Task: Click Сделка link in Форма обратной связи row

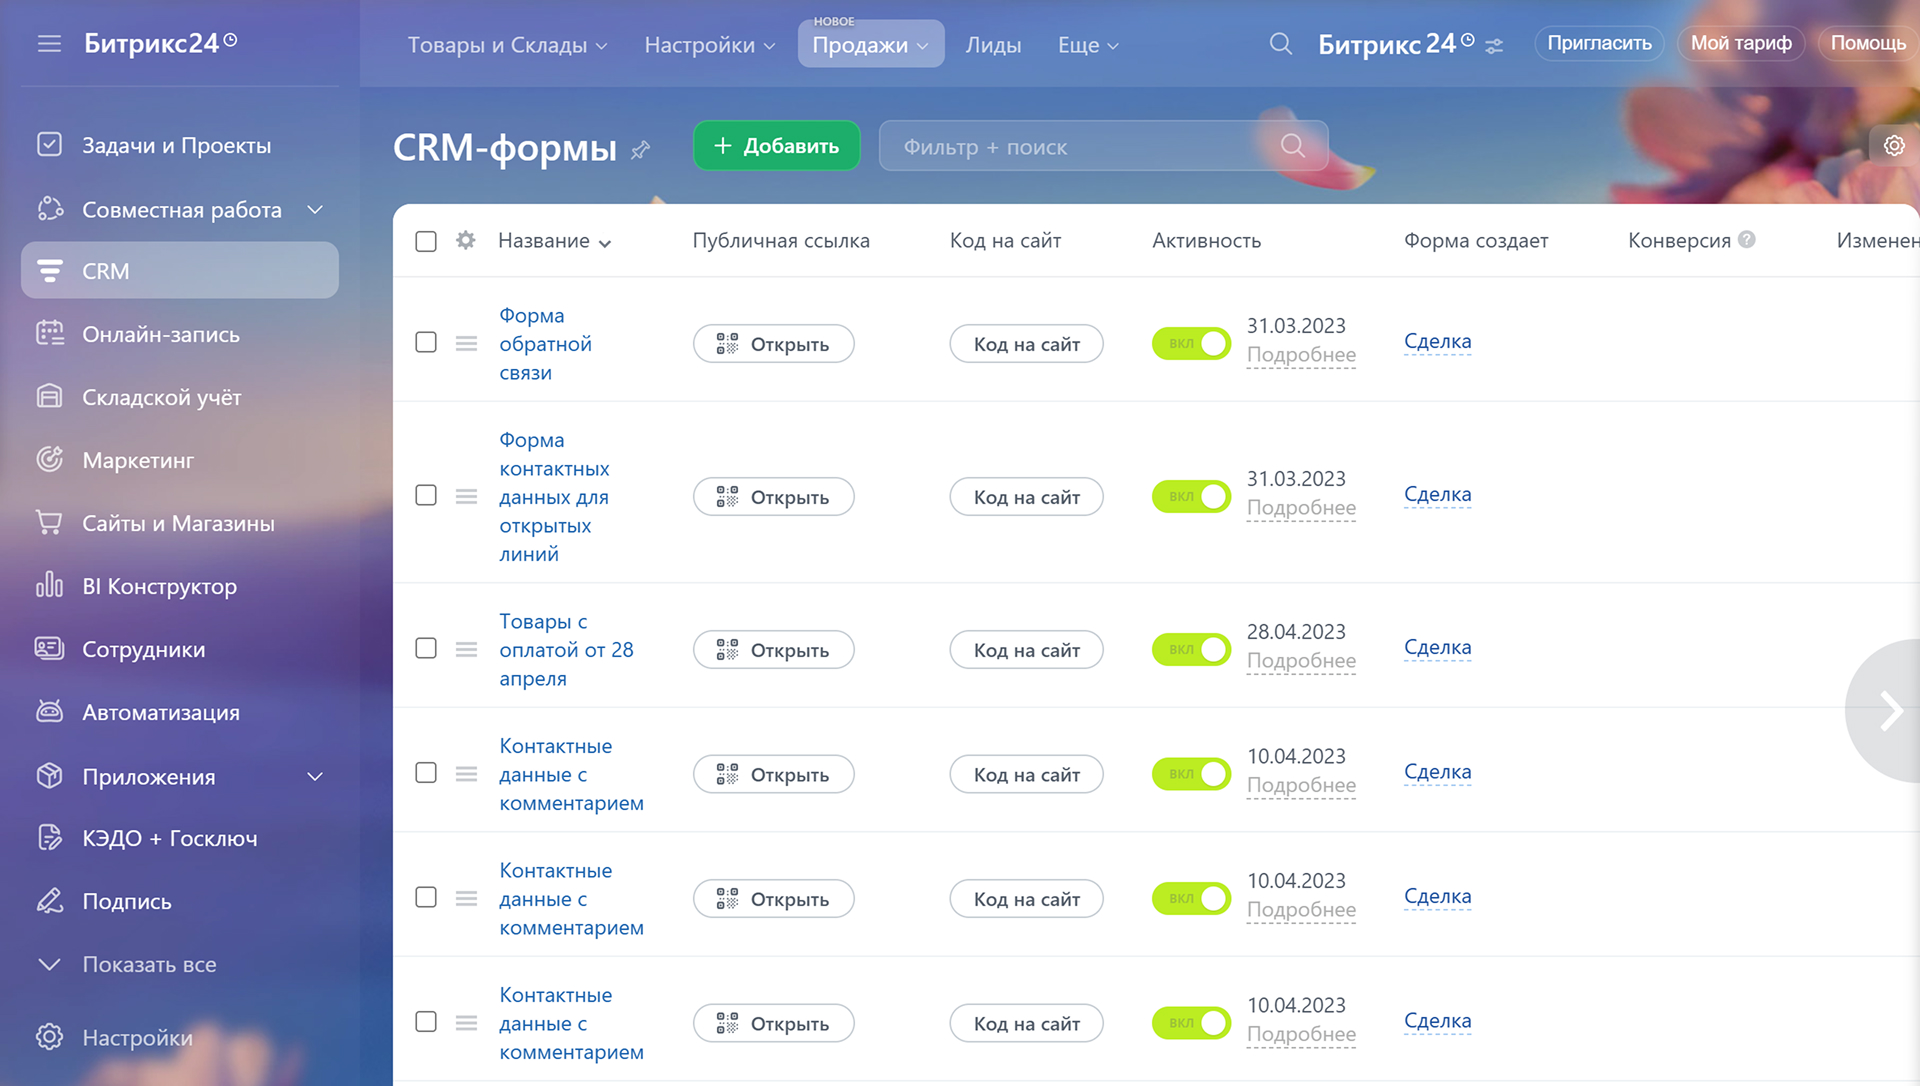Action: [x=1437, y=341]
